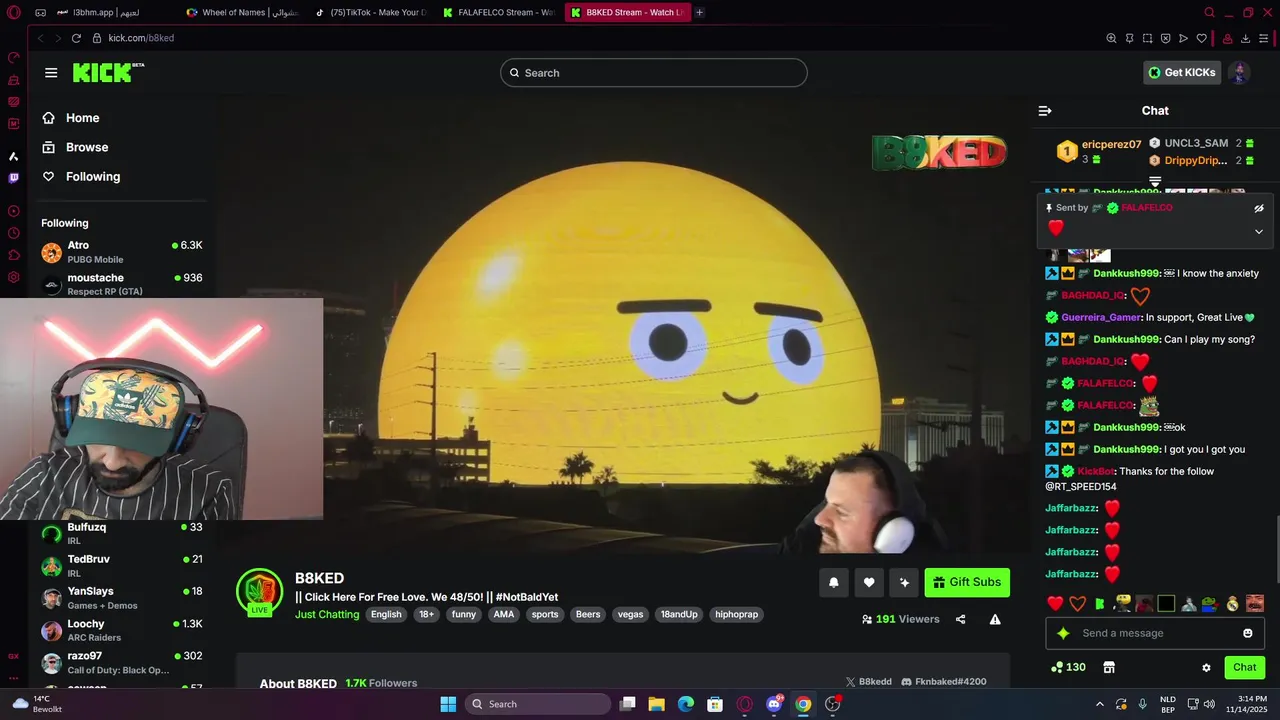The width and height of the screenshot is (1280, 720).
Task: Open File Explorer from the taskbar
Action: [x=657, y=704]
